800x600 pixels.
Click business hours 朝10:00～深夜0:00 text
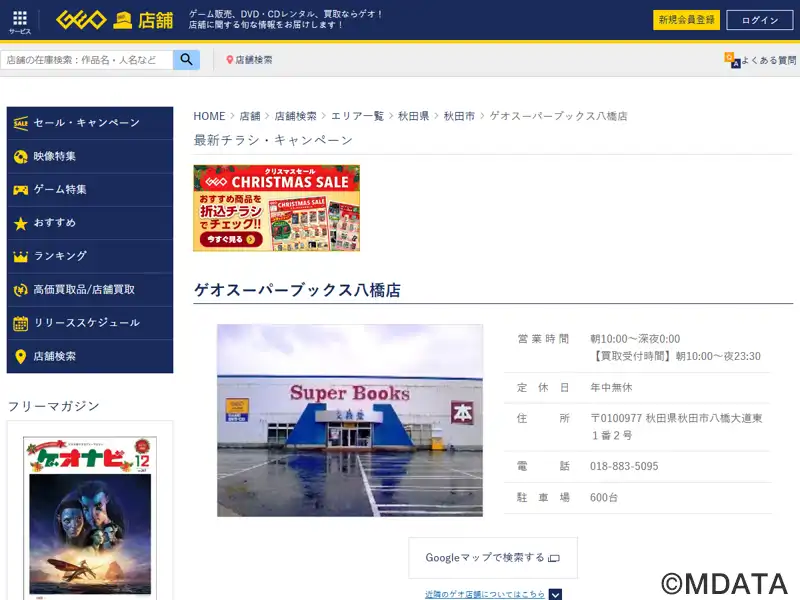pos(635,339)
